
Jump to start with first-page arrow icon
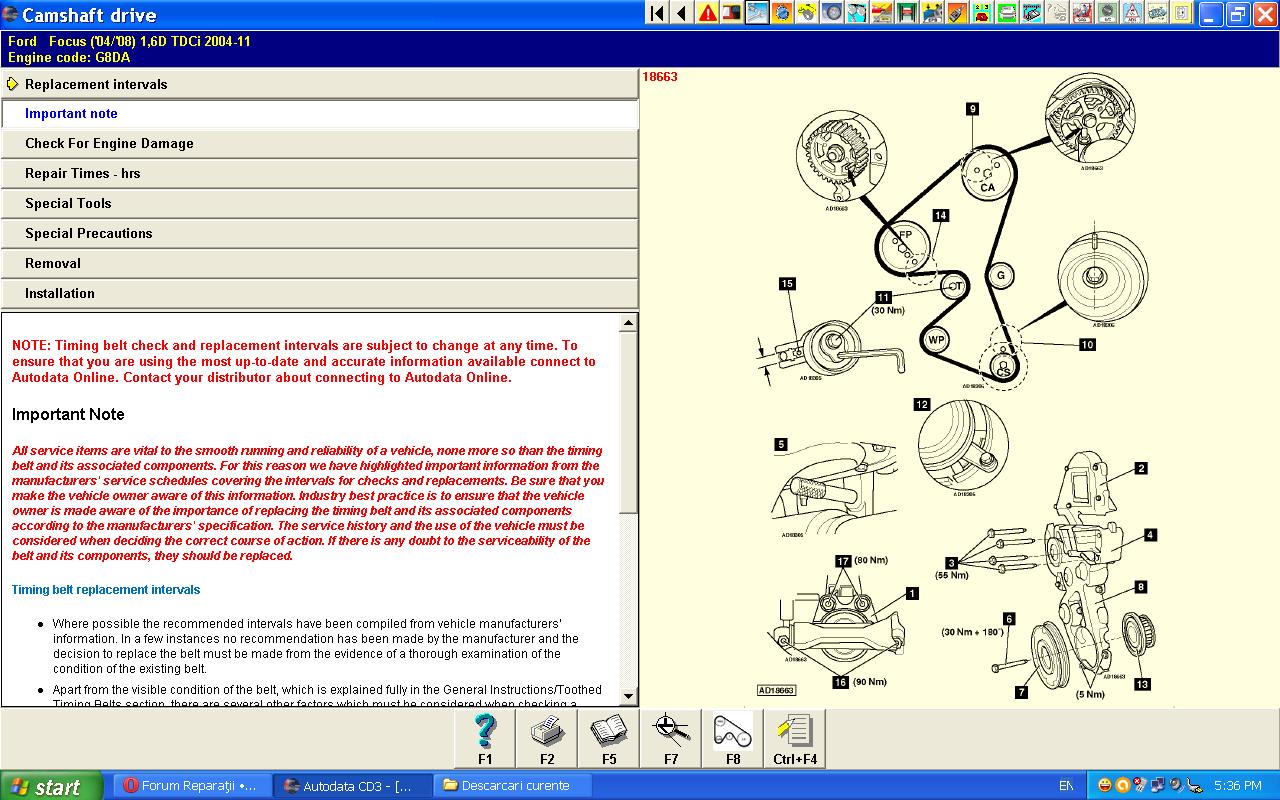[x=657, y=13]
